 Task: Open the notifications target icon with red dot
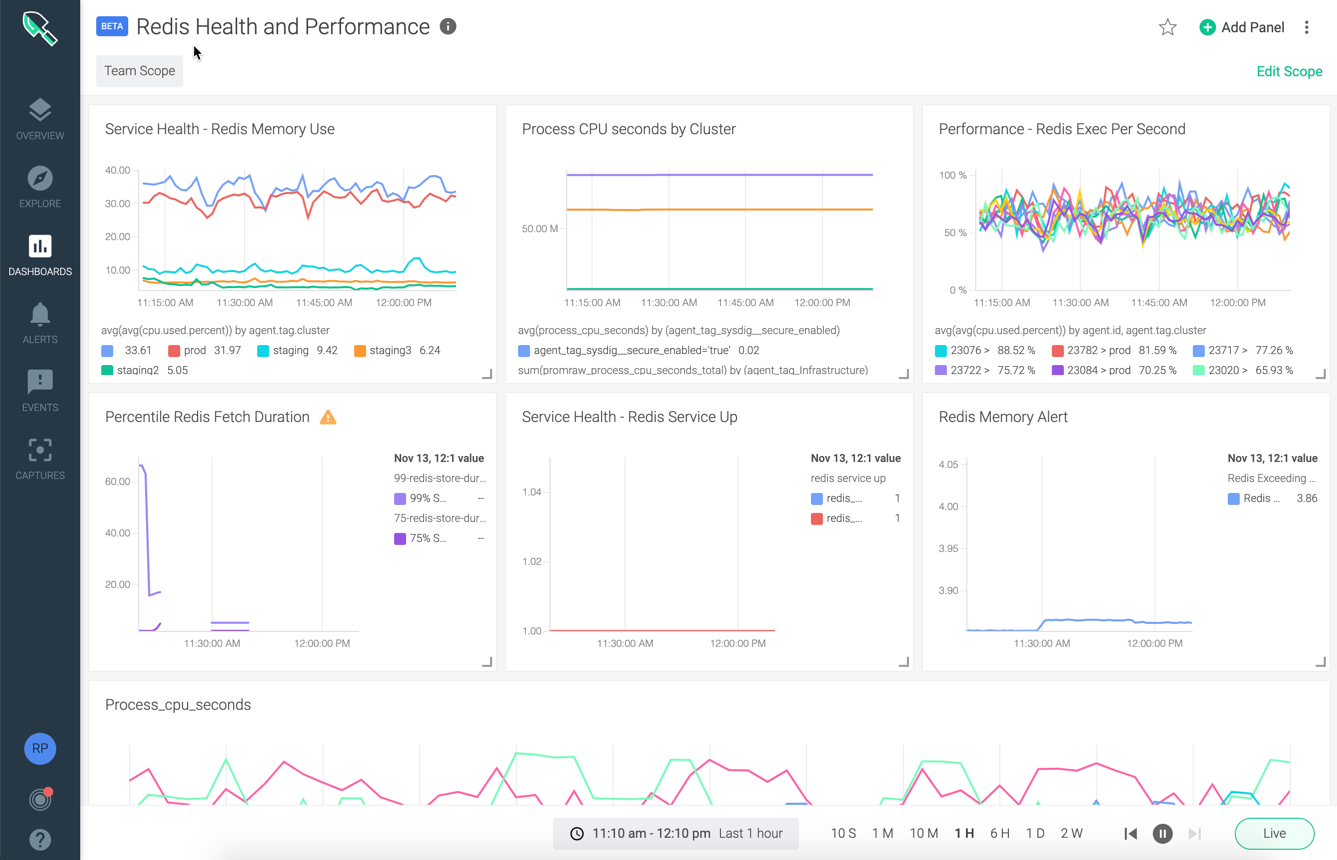[x=40, y=799]
